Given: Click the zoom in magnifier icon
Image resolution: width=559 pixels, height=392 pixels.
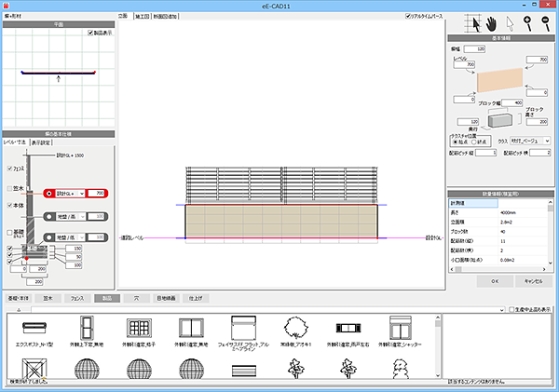Looking at the screenshot, I should [x=527, y=24].
